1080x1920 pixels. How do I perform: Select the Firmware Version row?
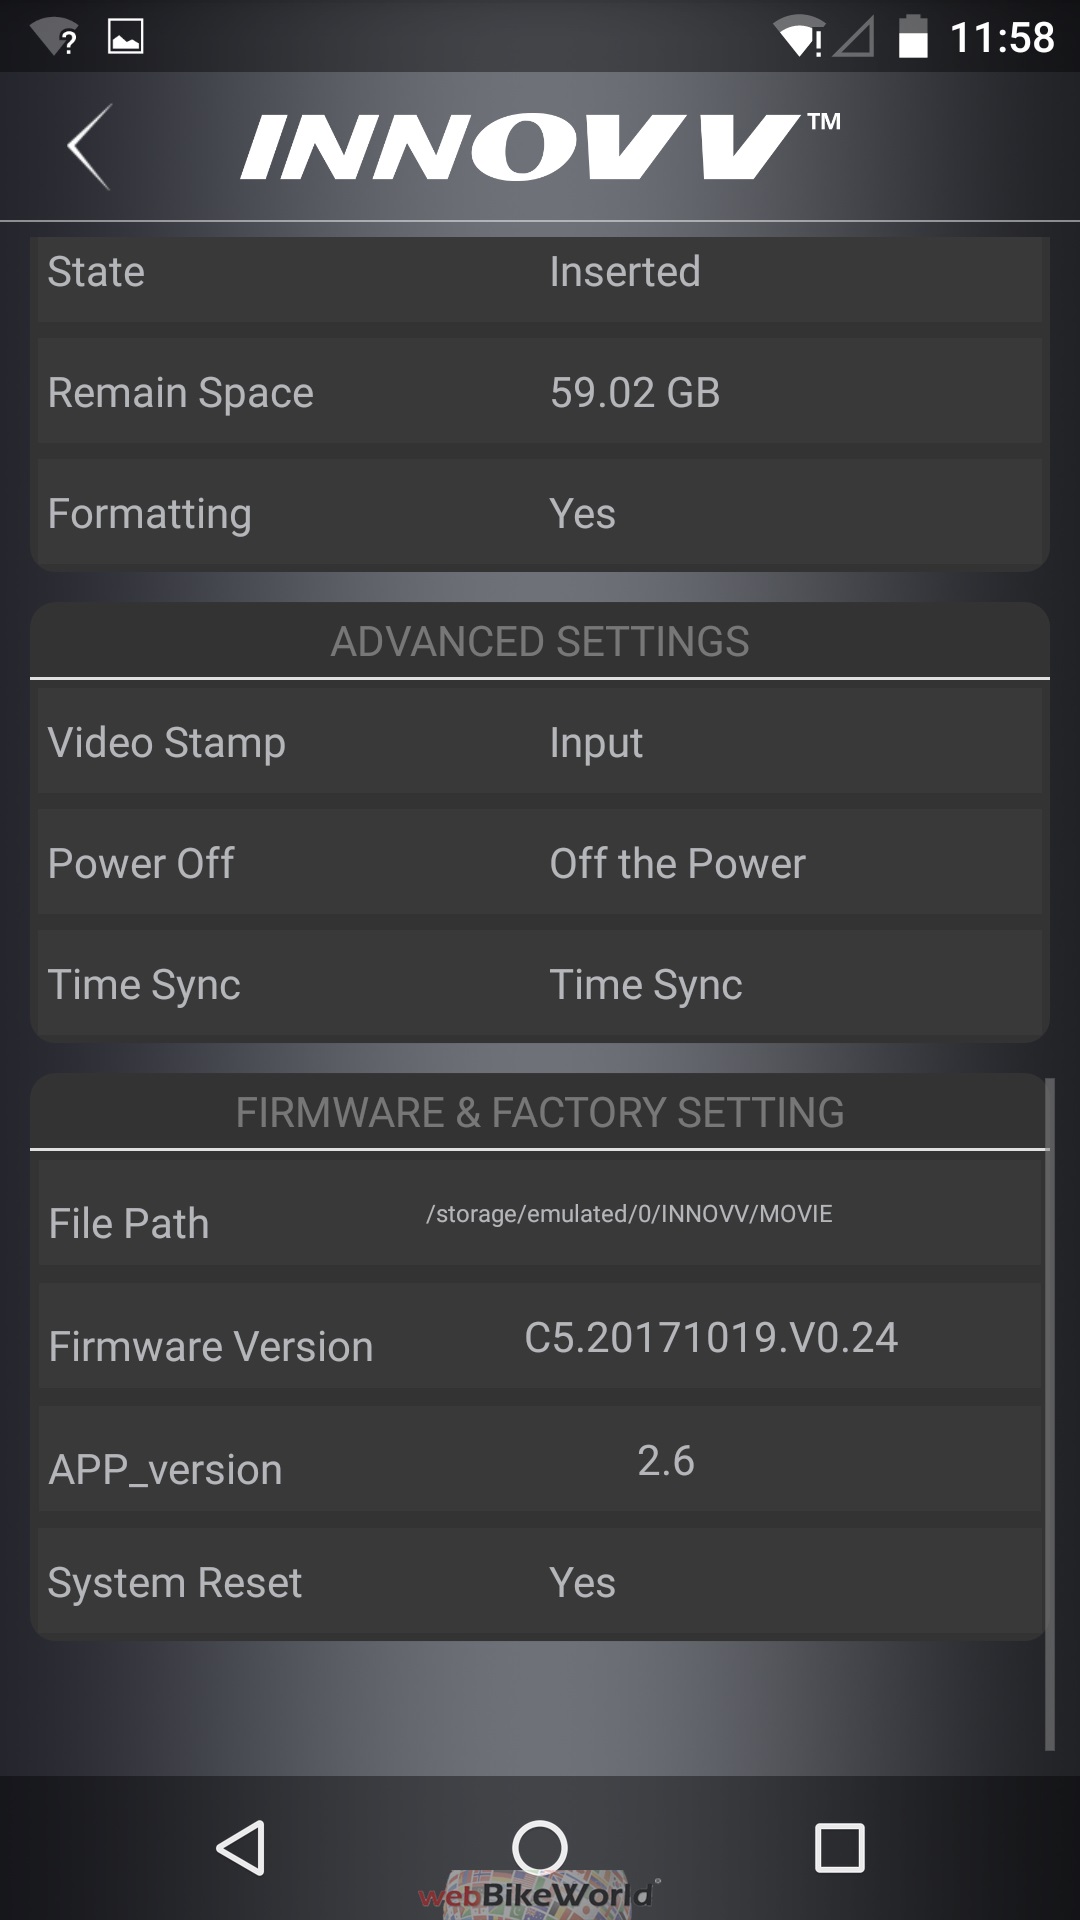pos(540,1339)
